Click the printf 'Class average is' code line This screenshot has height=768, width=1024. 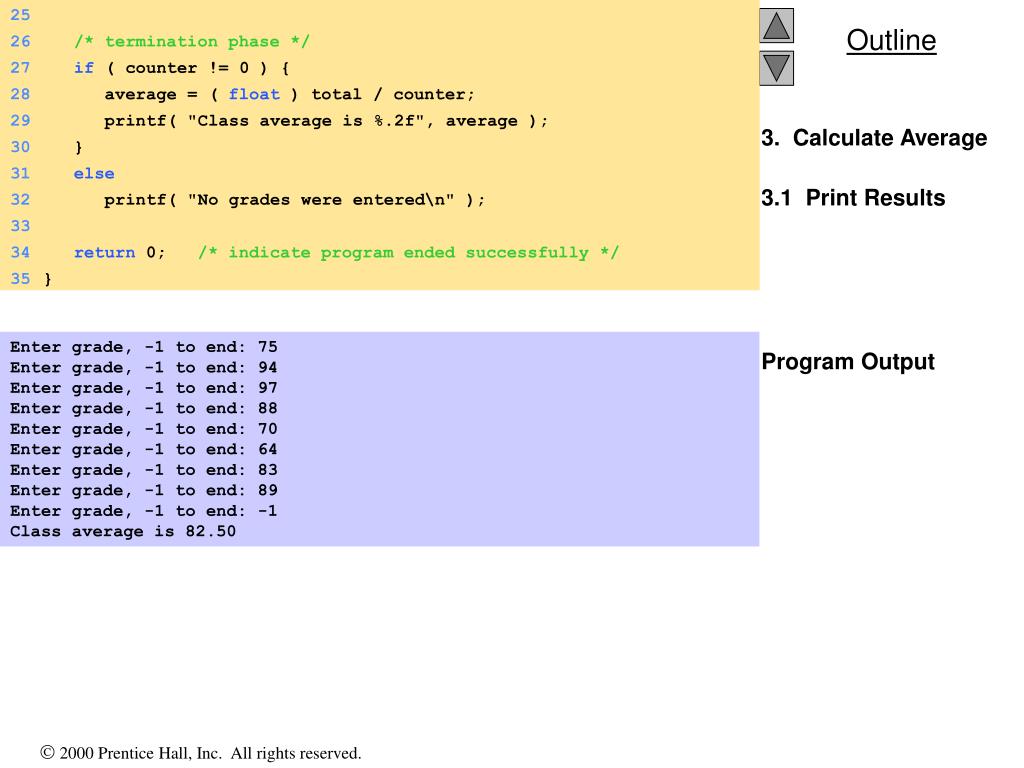tap(326, 121)
